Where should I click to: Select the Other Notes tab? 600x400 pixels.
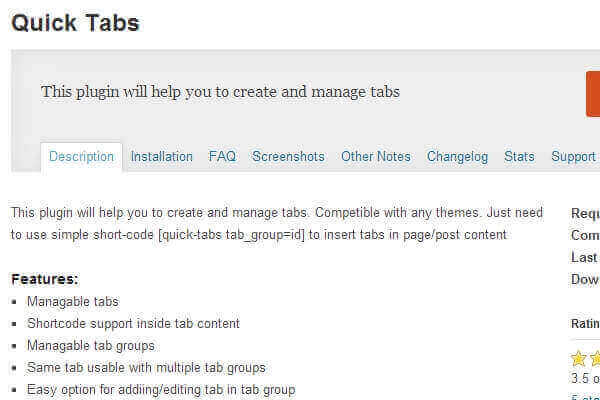[x=376, y=157]
